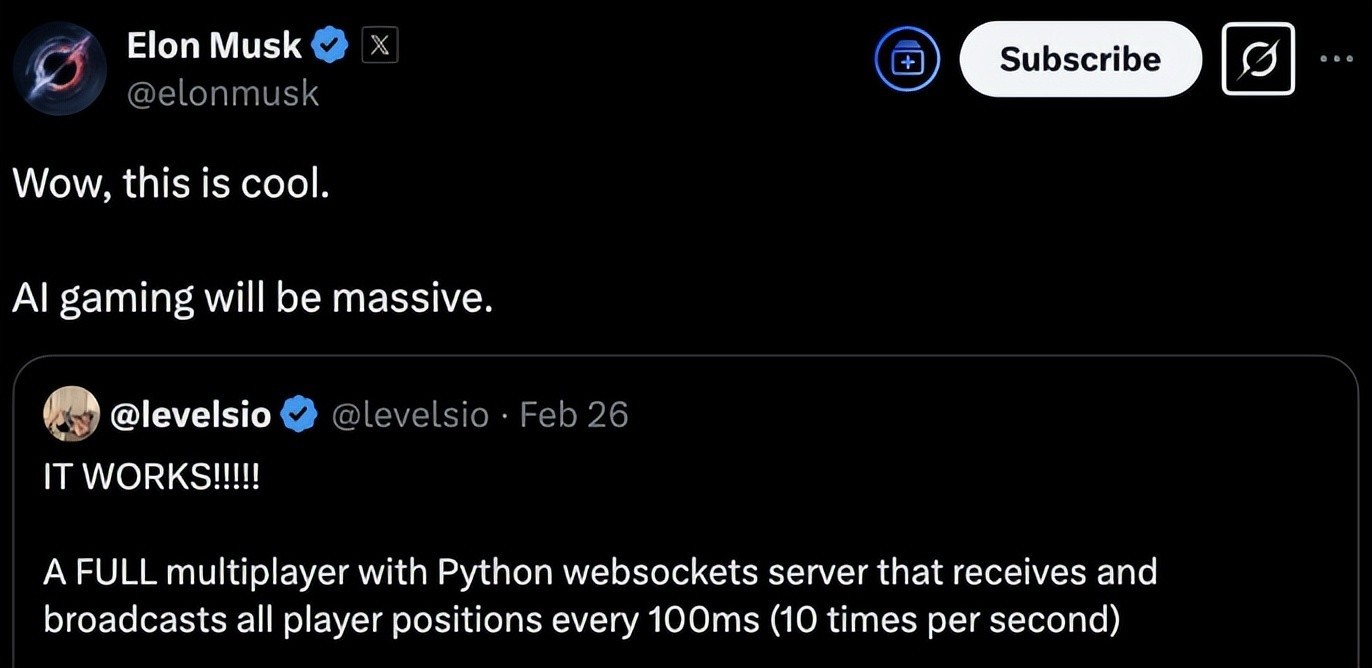Click the bold @levelsio display name
The image size is (1372, 668).
189,414
